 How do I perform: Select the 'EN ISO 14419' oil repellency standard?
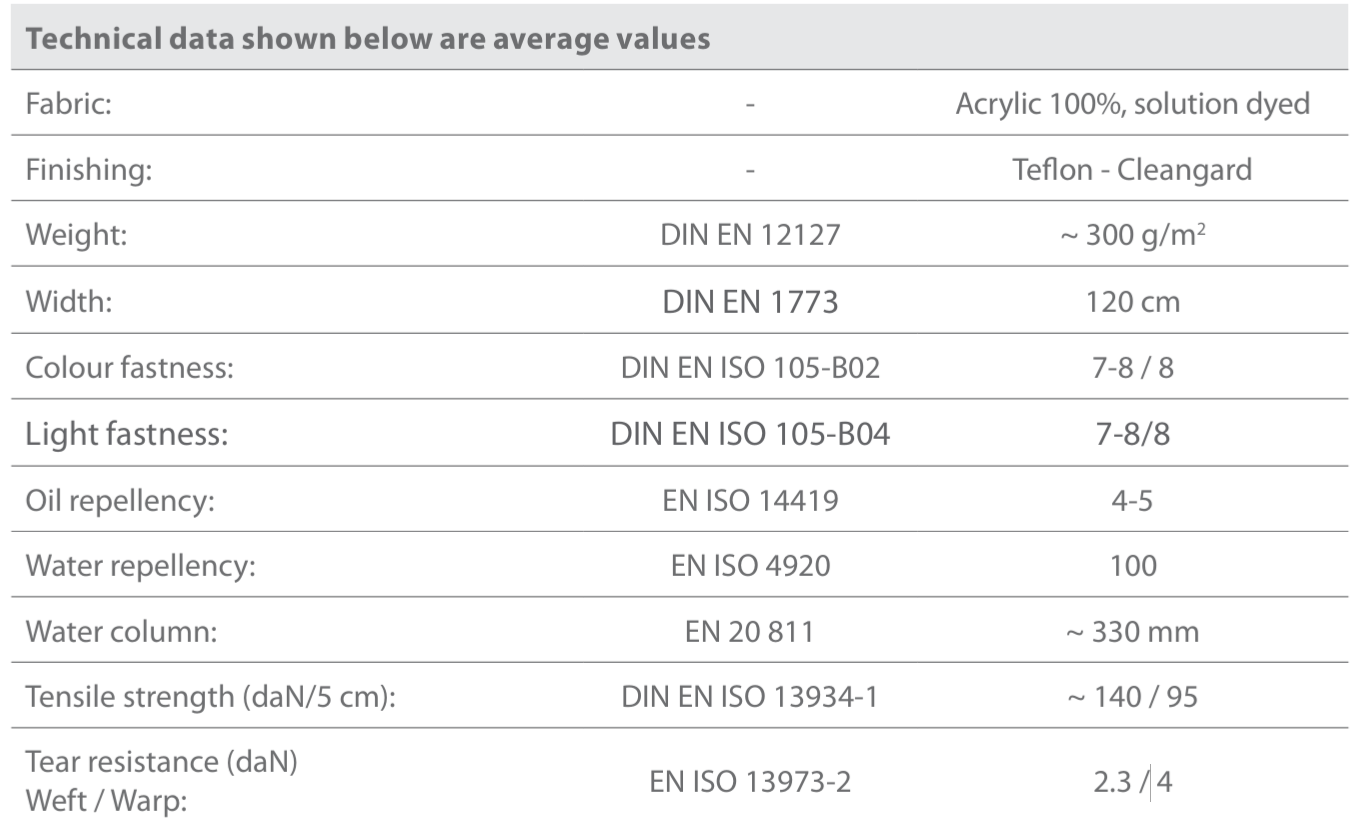[x=750, y=500]
